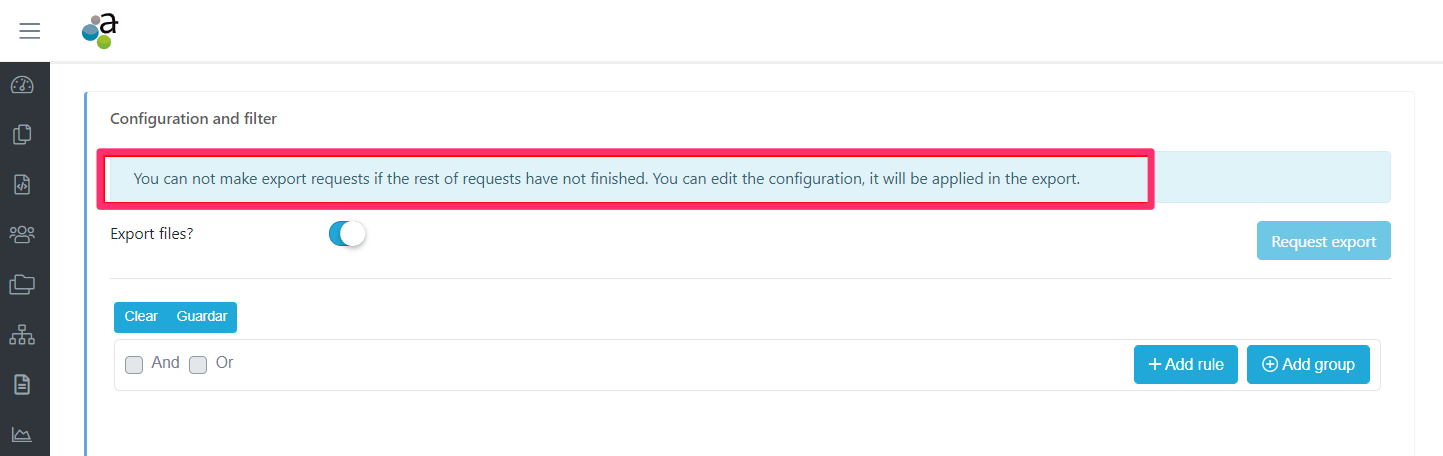Open the users group sidebar icon
Image resolution: width=1443 pixels, height=456 pixels.
point(22,234)
